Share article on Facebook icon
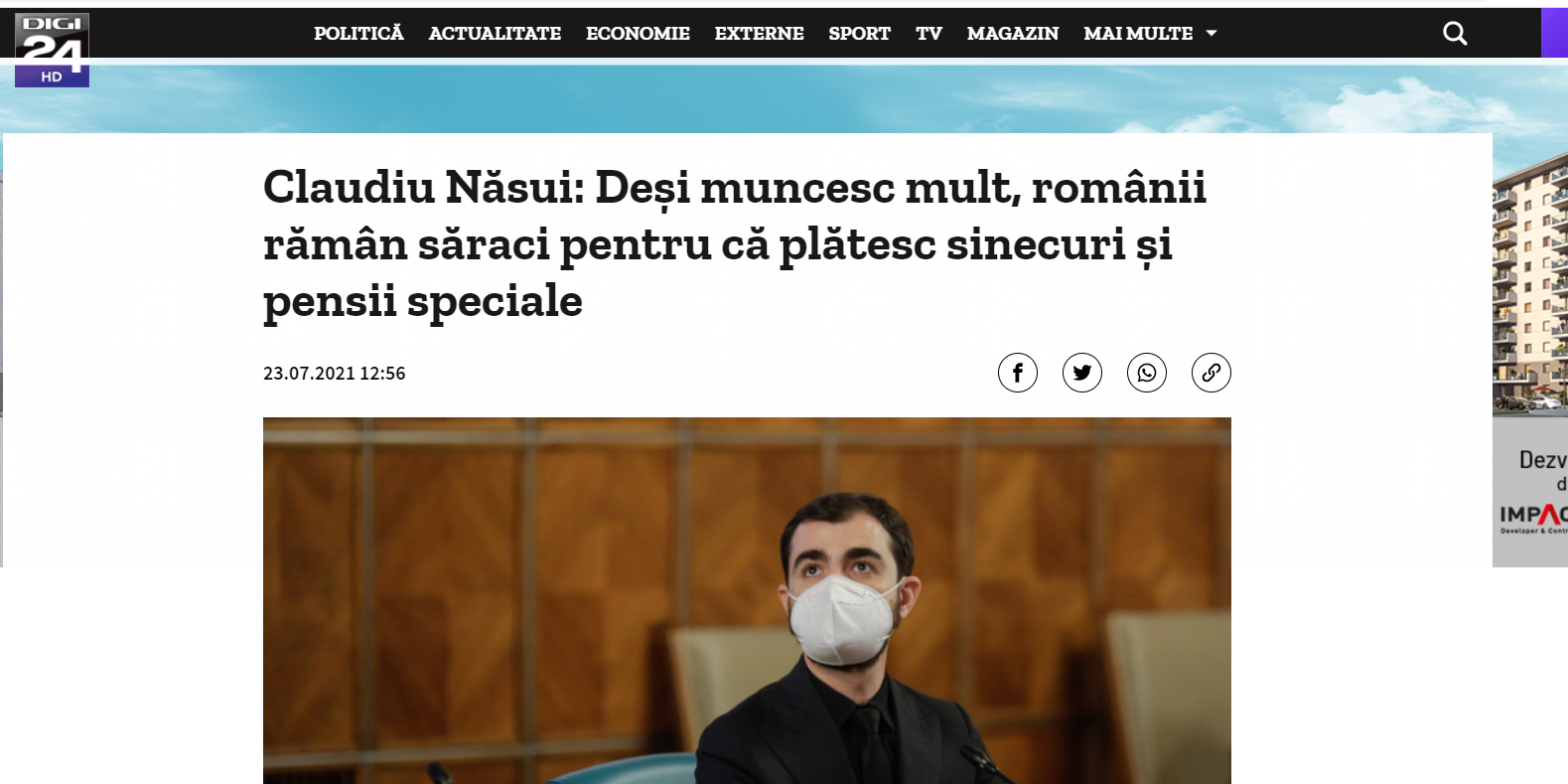The width and height of the screenshot is (1568, 784). [x=1017, y=373]
